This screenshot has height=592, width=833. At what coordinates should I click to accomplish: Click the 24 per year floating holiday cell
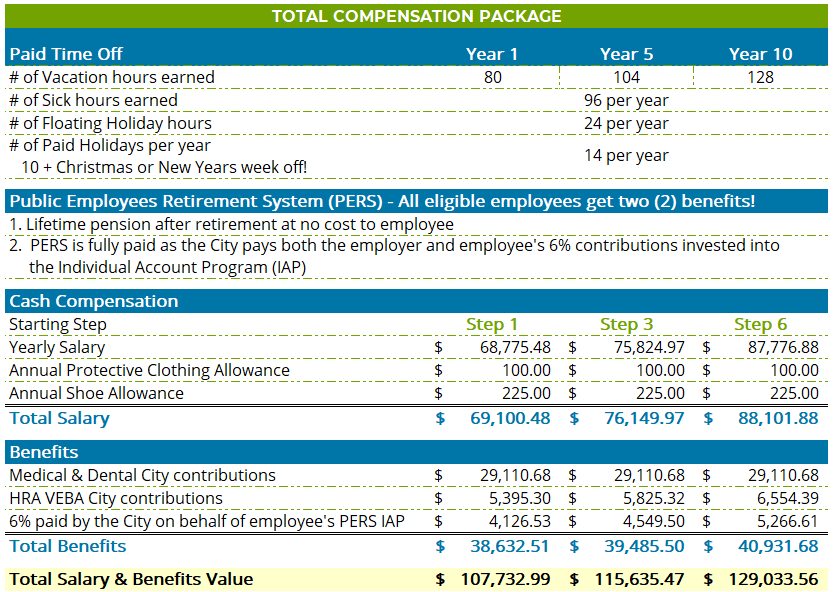click(626, 123)
